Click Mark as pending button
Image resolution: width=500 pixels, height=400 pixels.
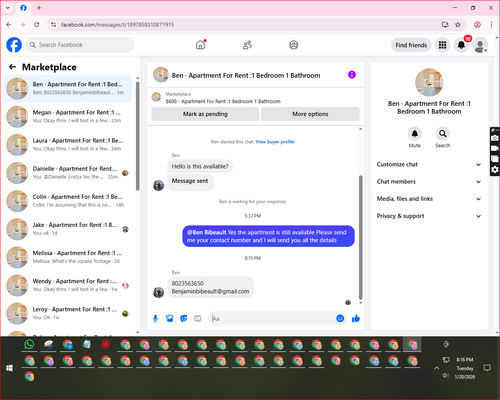point(205,114)
